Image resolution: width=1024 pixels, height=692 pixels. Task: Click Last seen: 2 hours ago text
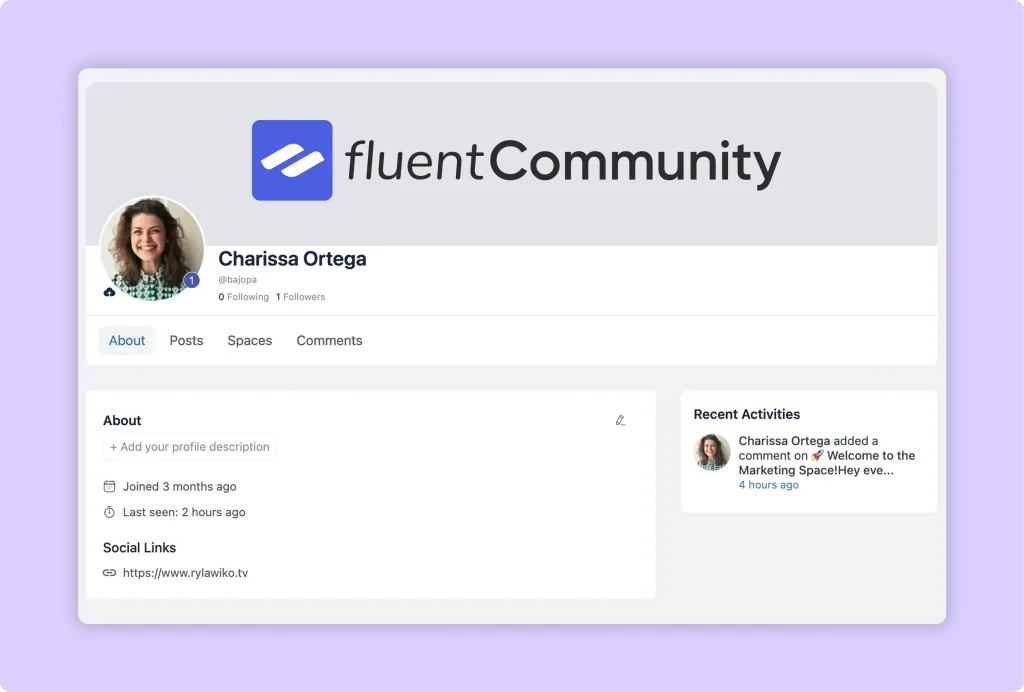(184, 512)
